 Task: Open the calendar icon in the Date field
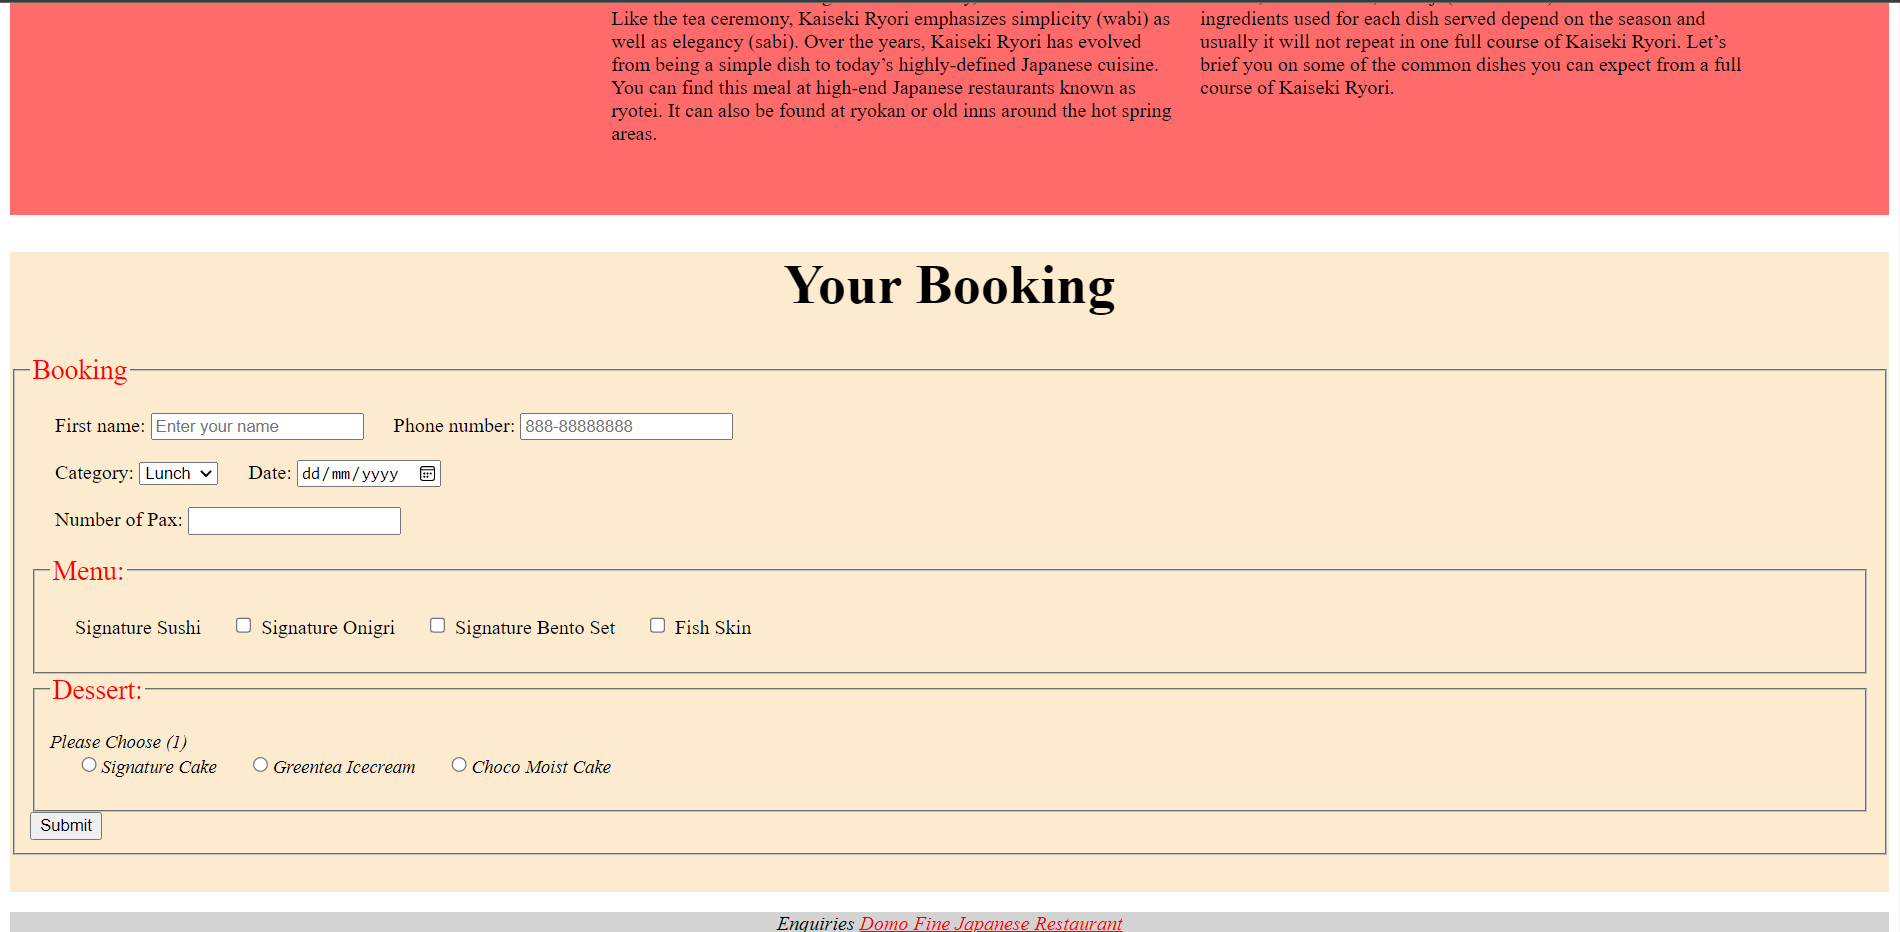click(x=428, y=473)
